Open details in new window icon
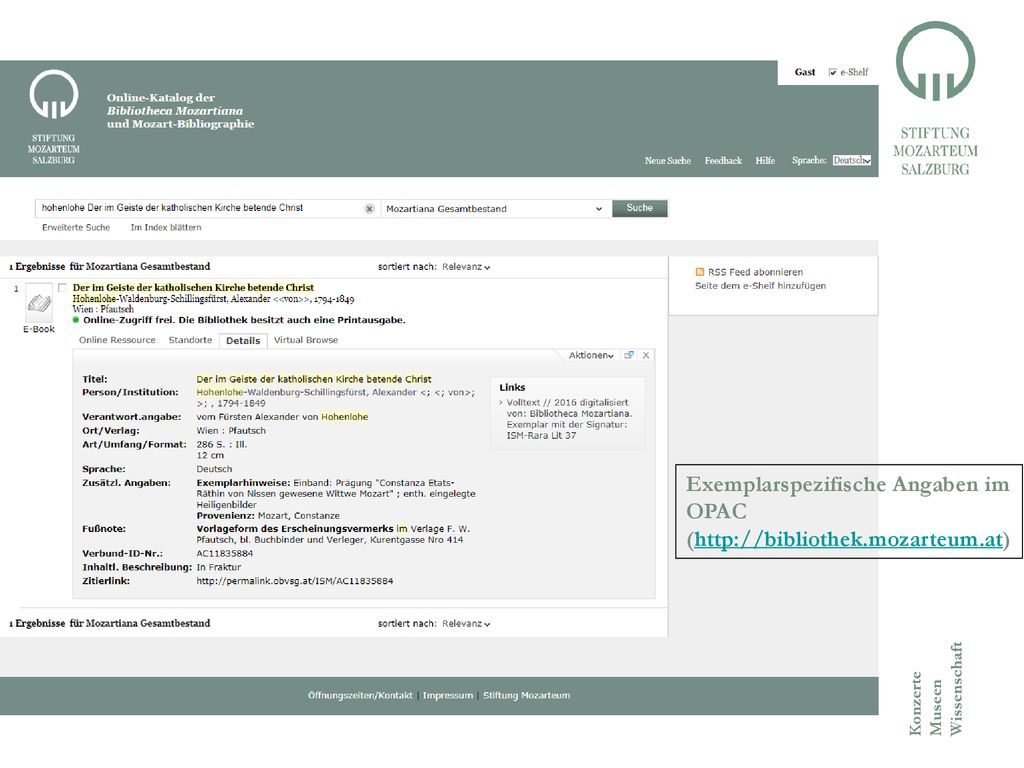This screenshot has height=768, width=1024. (628, 355)
